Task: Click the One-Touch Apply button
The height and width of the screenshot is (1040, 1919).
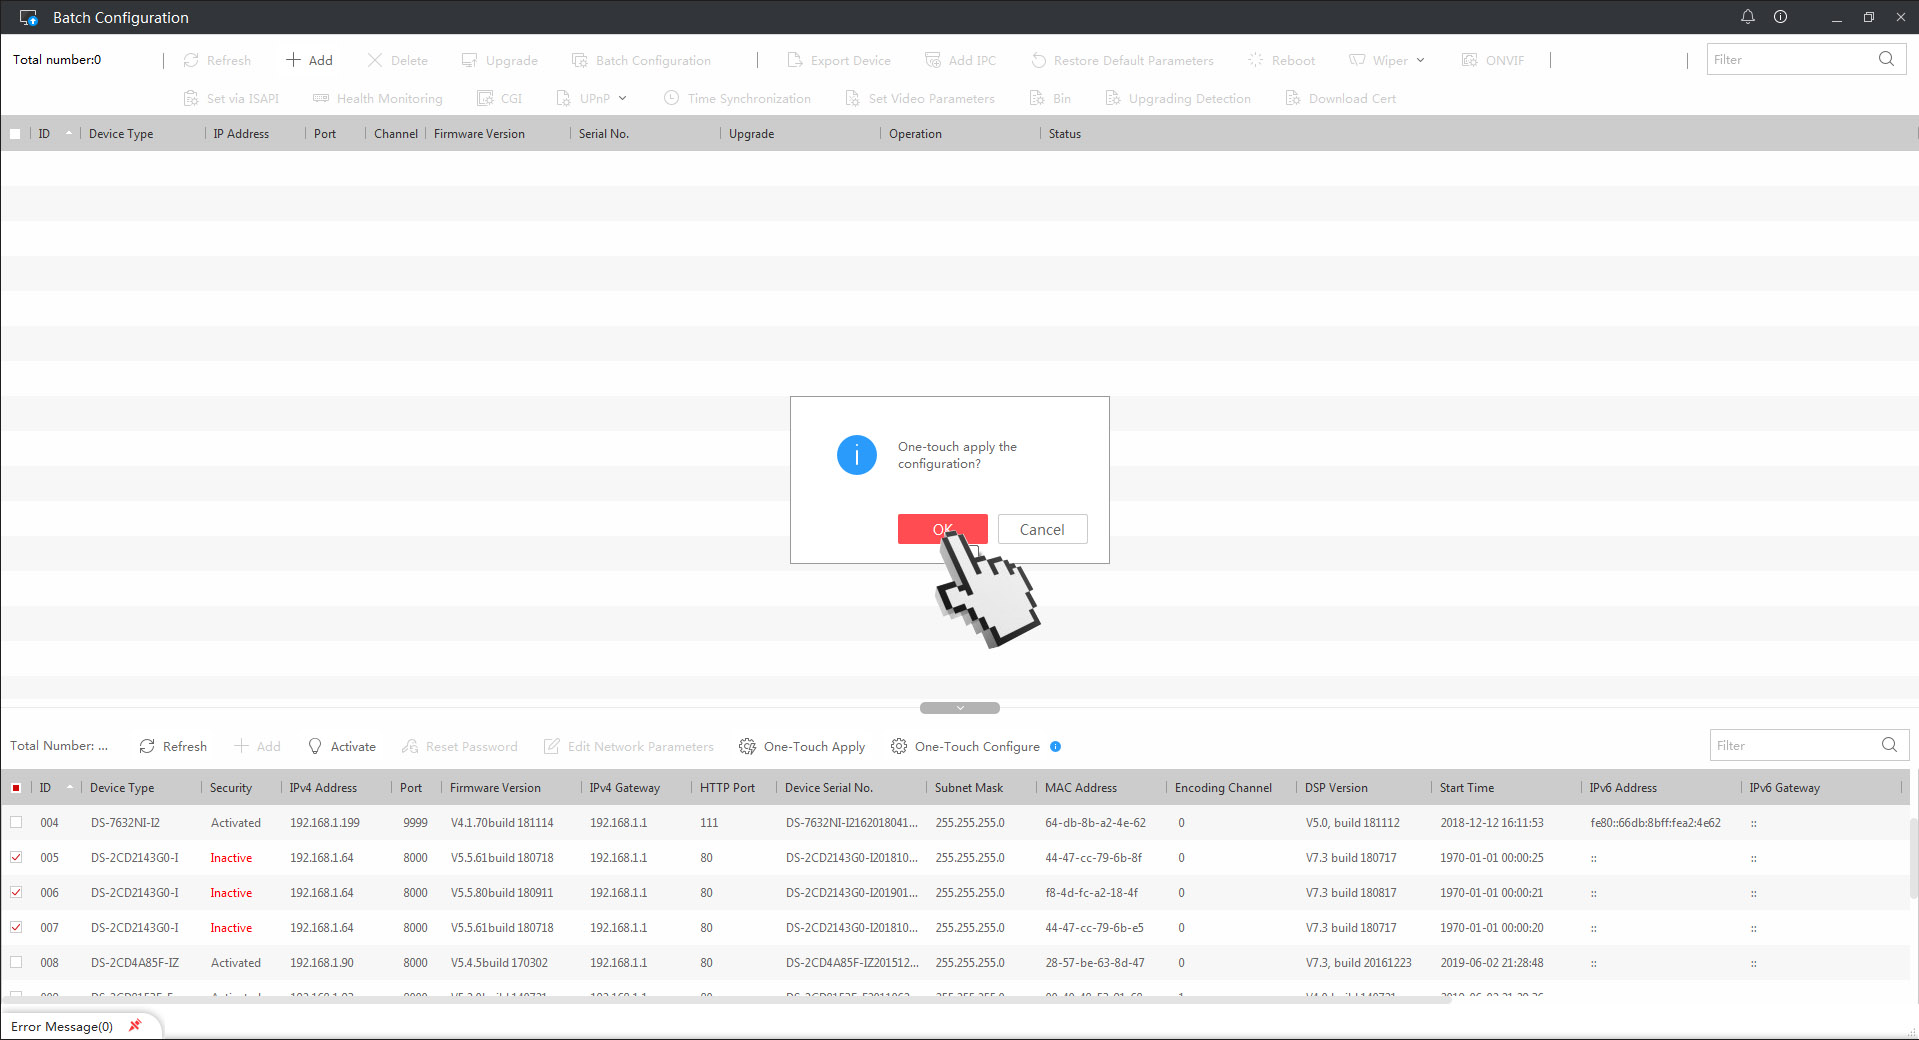Action: pos(802,746)
